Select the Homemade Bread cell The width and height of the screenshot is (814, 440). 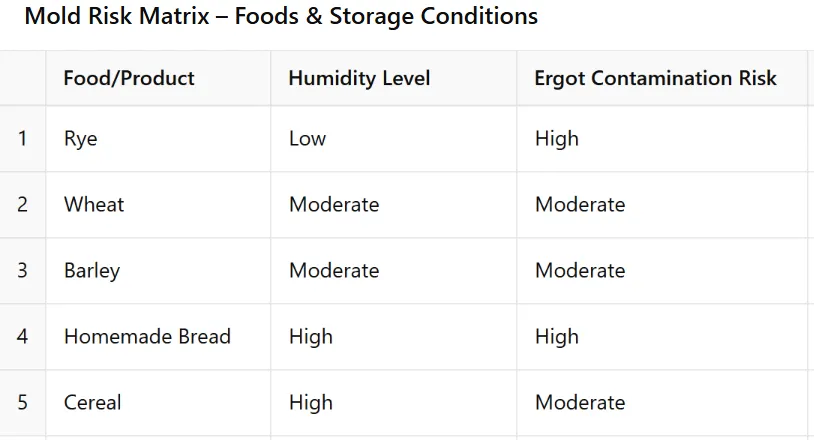point(147,336)
